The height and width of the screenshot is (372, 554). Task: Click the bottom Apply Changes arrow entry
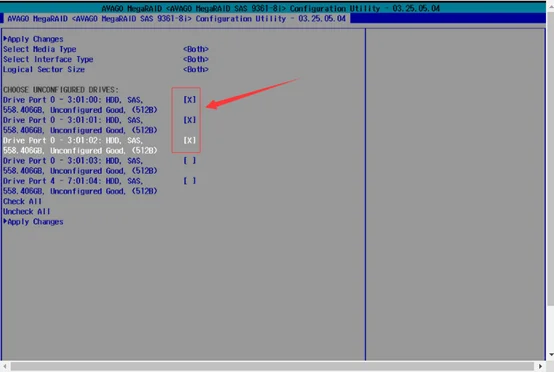coord(33,222)
